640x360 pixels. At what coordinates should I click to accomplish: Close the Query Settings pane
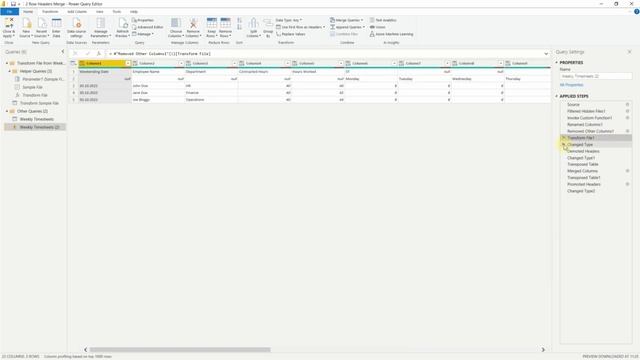click(629, 52)
